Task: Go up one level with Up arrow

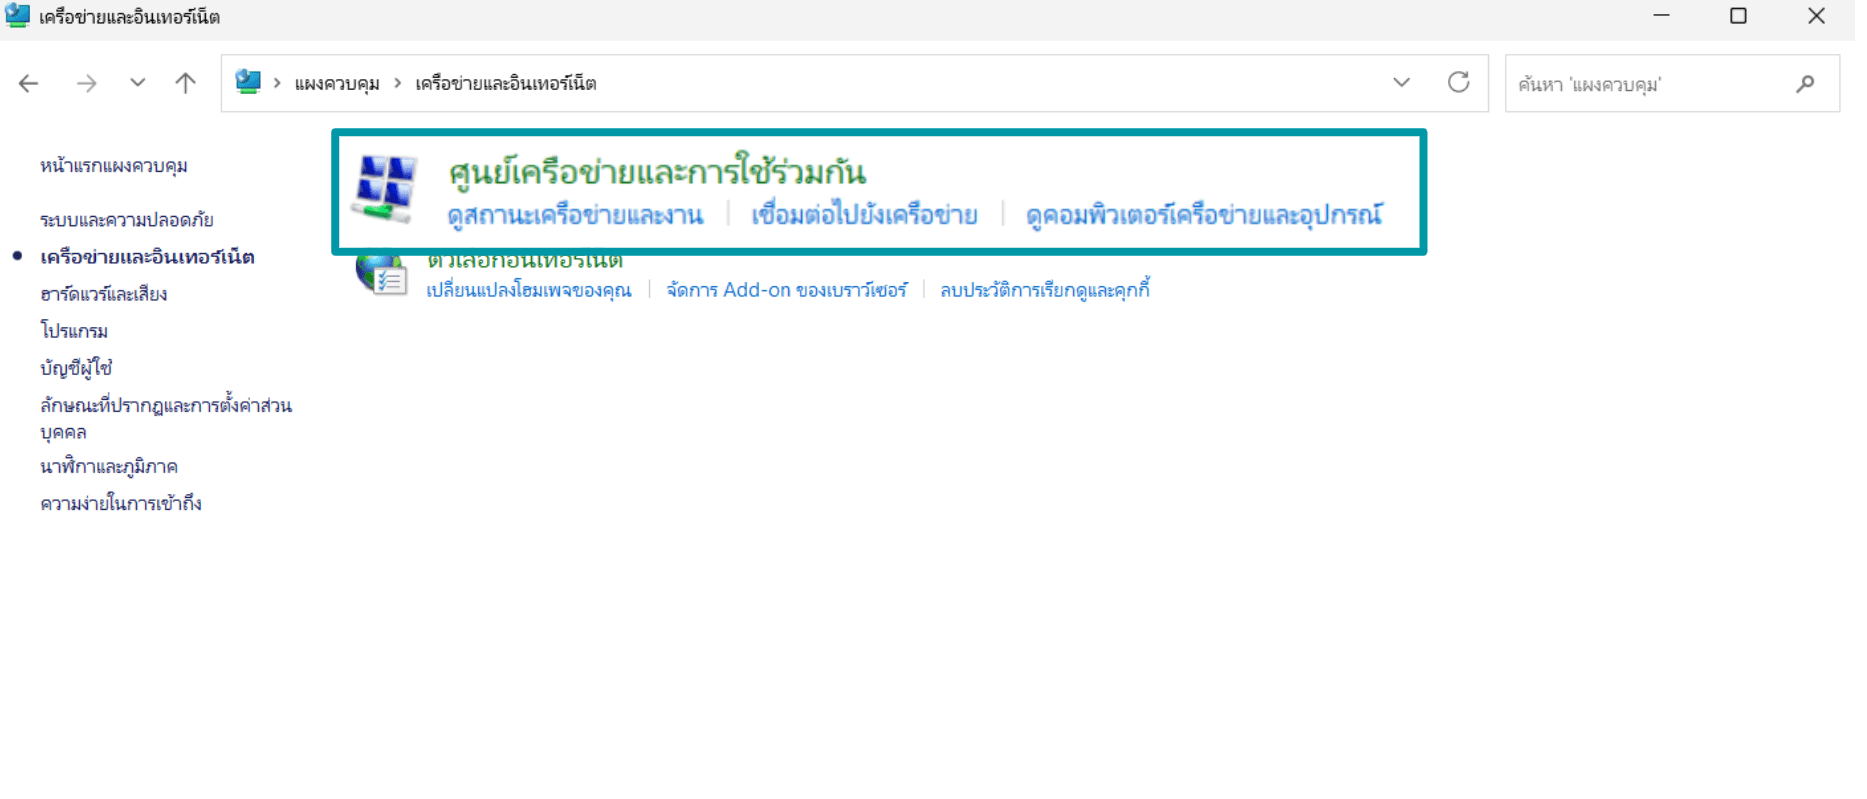Action: click(185, 83)
